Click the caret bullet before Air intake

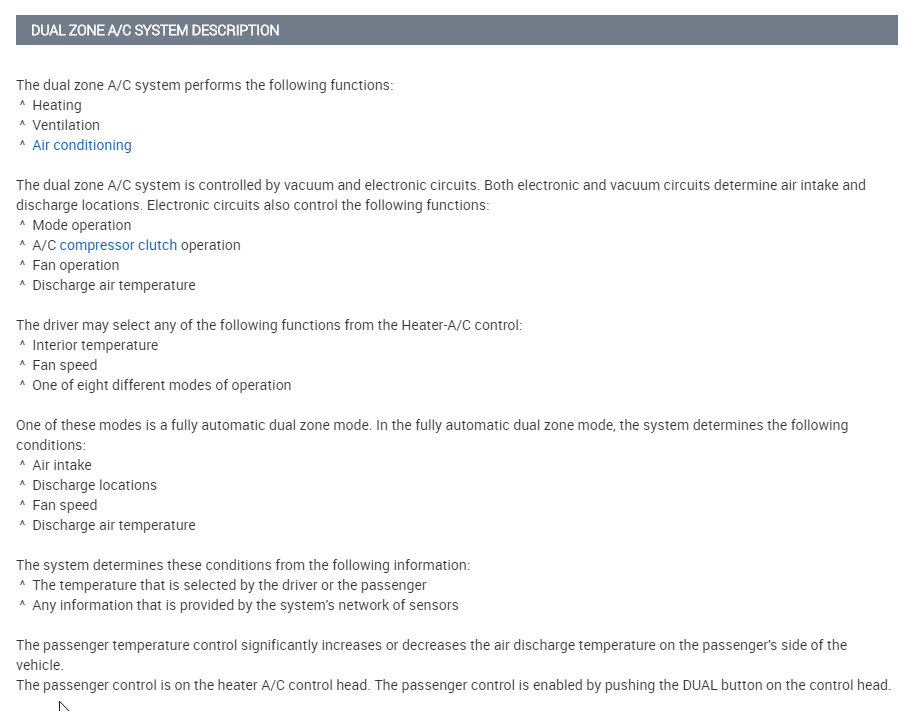22,464
